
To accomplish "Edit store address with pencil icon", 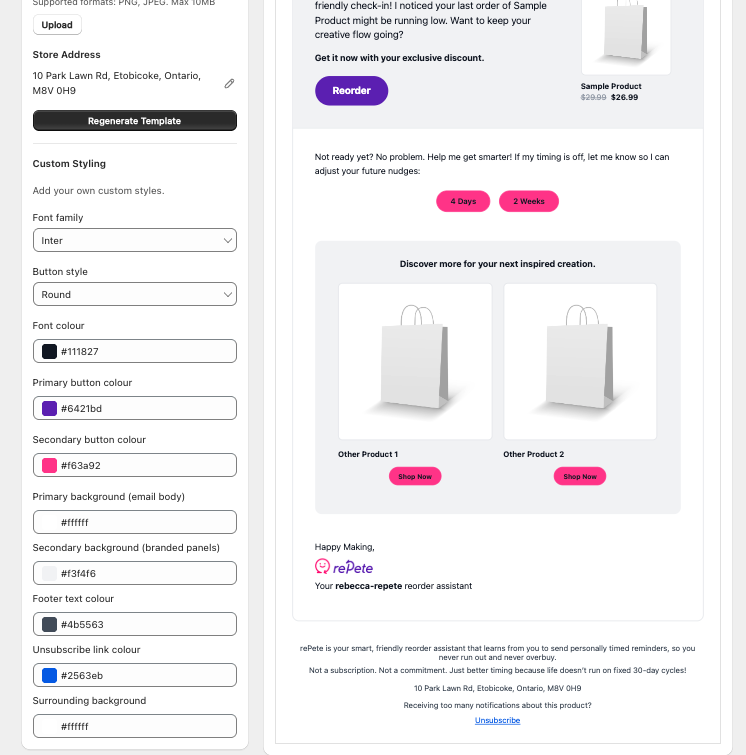I will [229, 84].
